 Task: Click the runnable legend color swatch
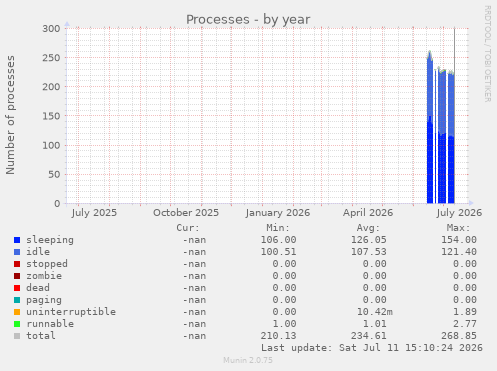point(17,324)
